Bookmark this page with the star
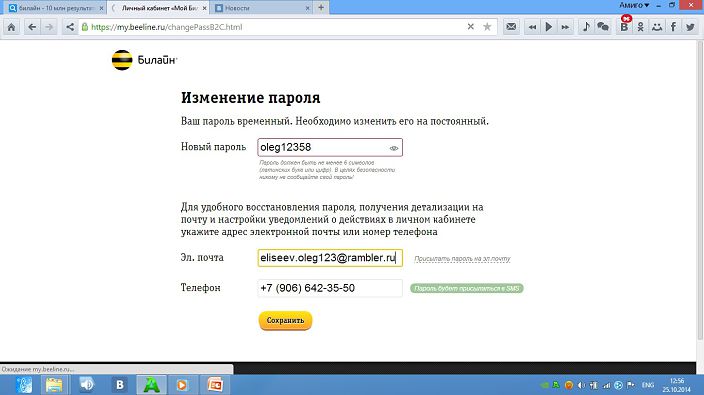The width and height of the screenshot is (704, 395). 487,27
